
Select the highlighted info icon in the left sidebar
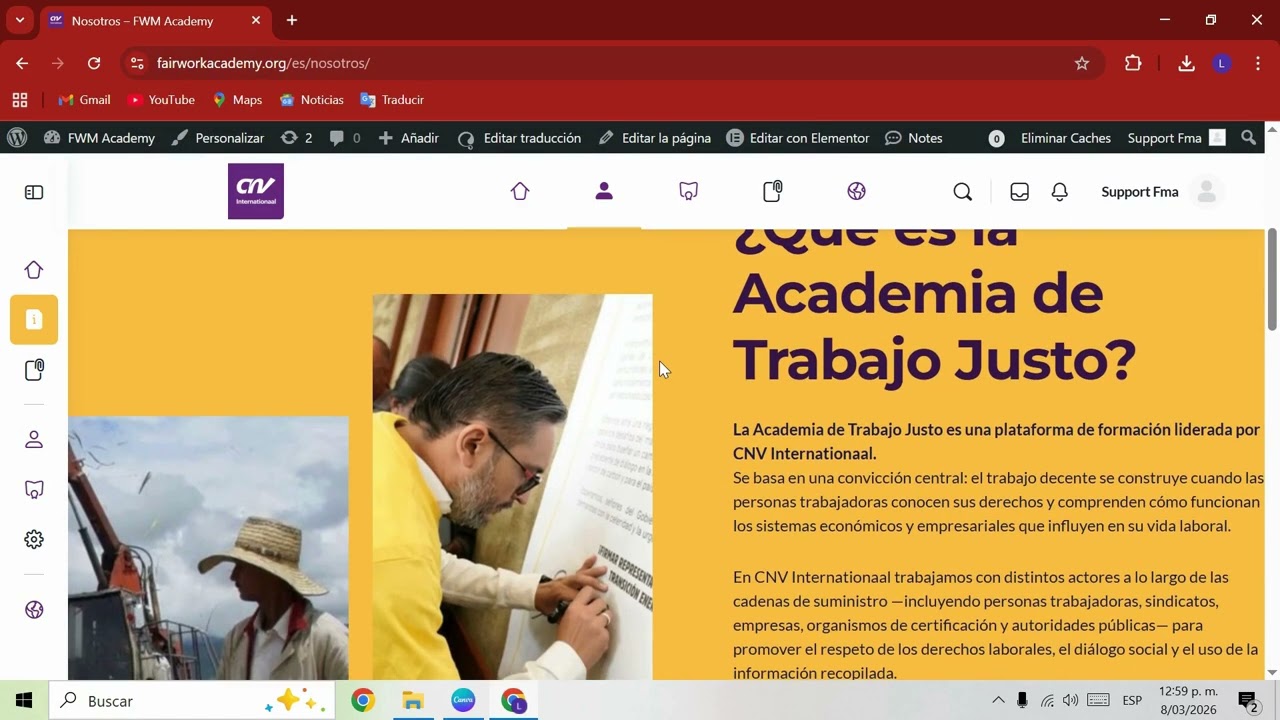tap(34, 320)
